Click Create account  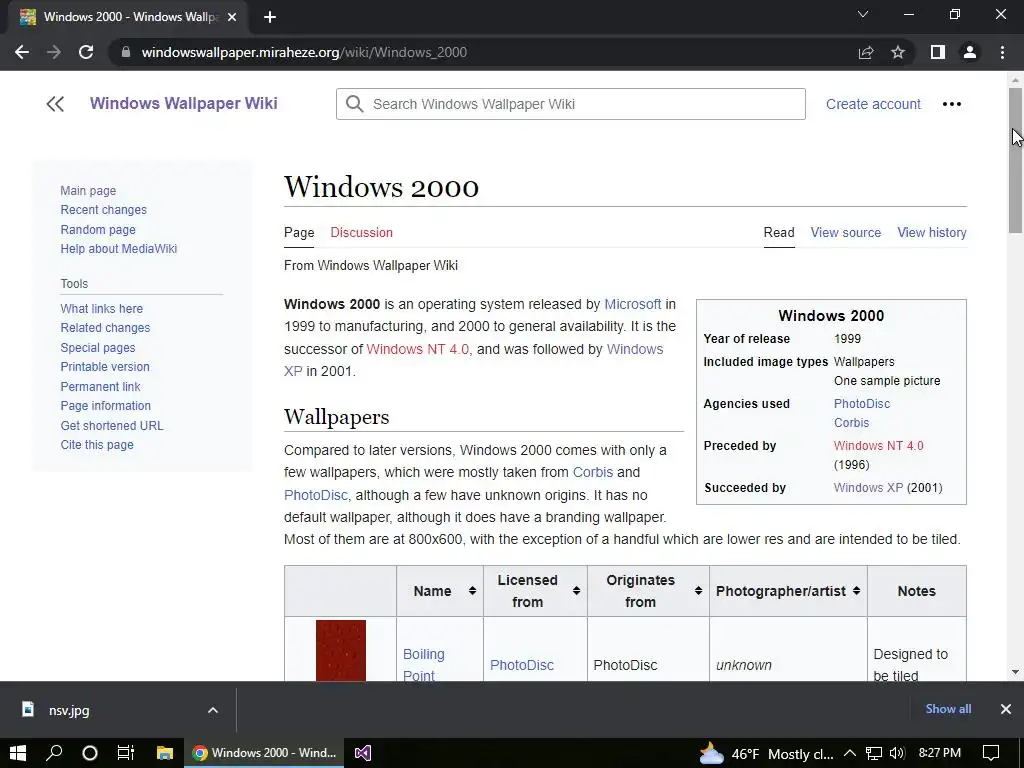pyautogui.click(x=873, y=104)
